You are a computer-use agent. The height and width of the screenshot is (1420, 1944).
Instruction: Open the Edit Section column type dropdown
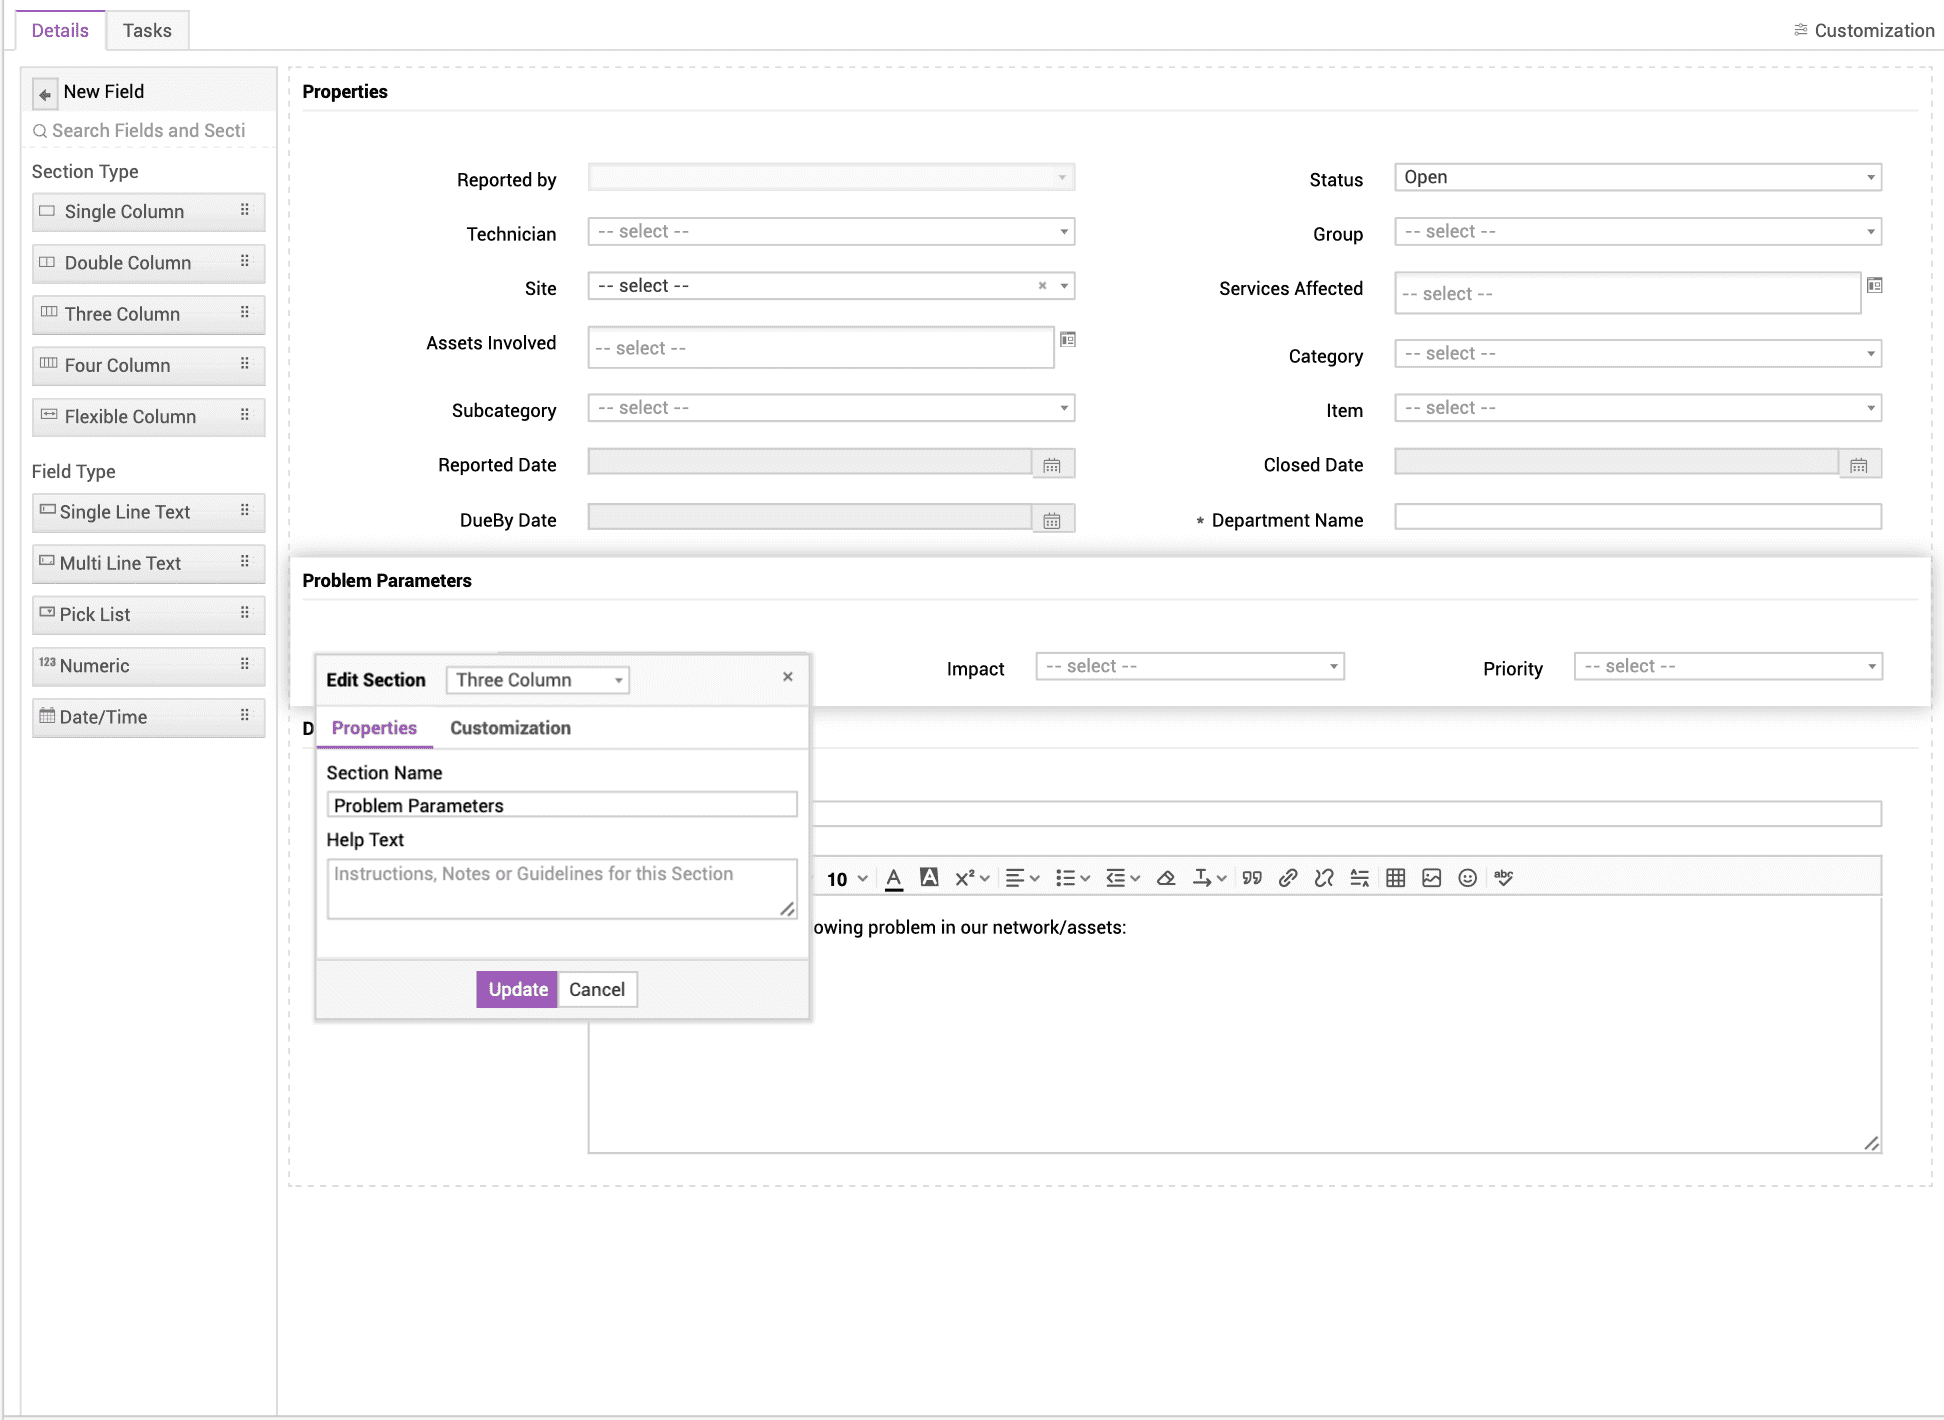[x=538, y=680]
